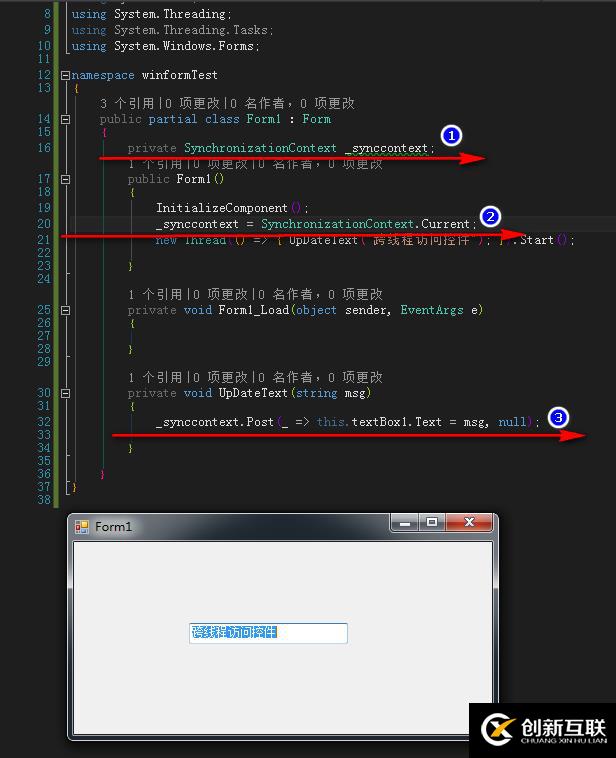Click the Form base class name
Image resolution: width=616 pixels, height=758 pixels.
pos(317,119)
